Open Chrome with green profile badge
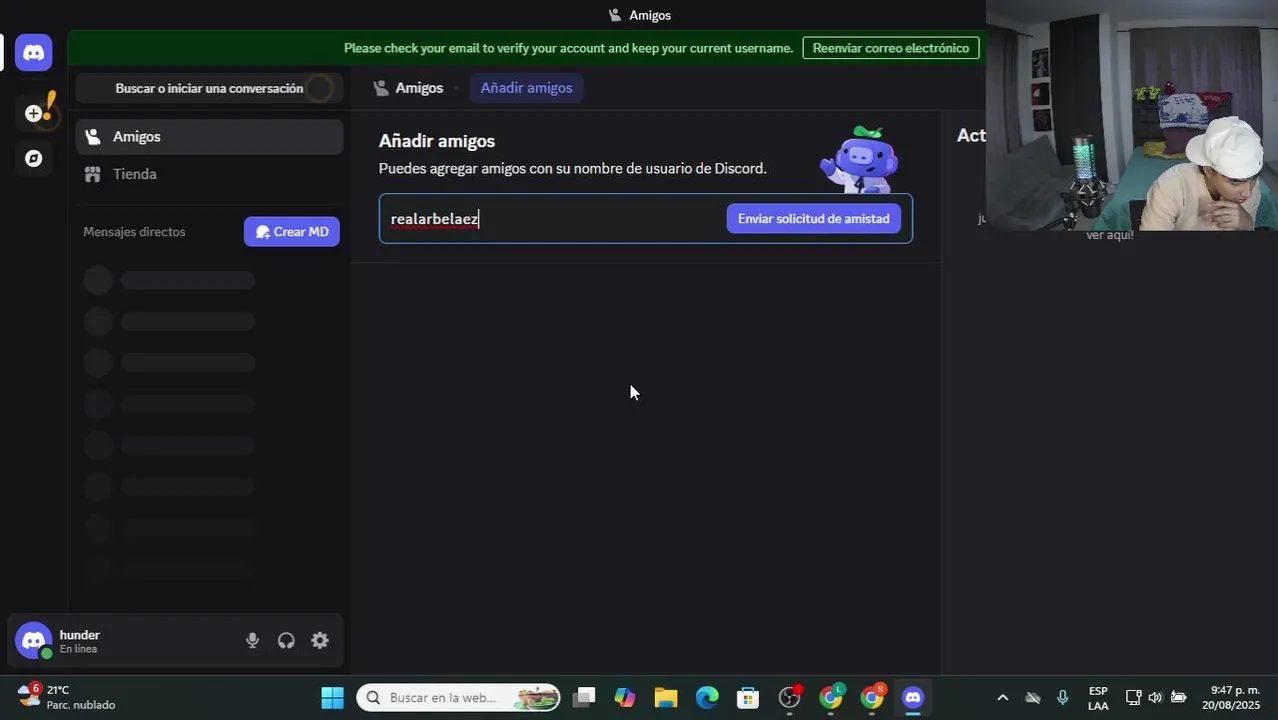Screen dimensions: 1278x720 [831, 698]
